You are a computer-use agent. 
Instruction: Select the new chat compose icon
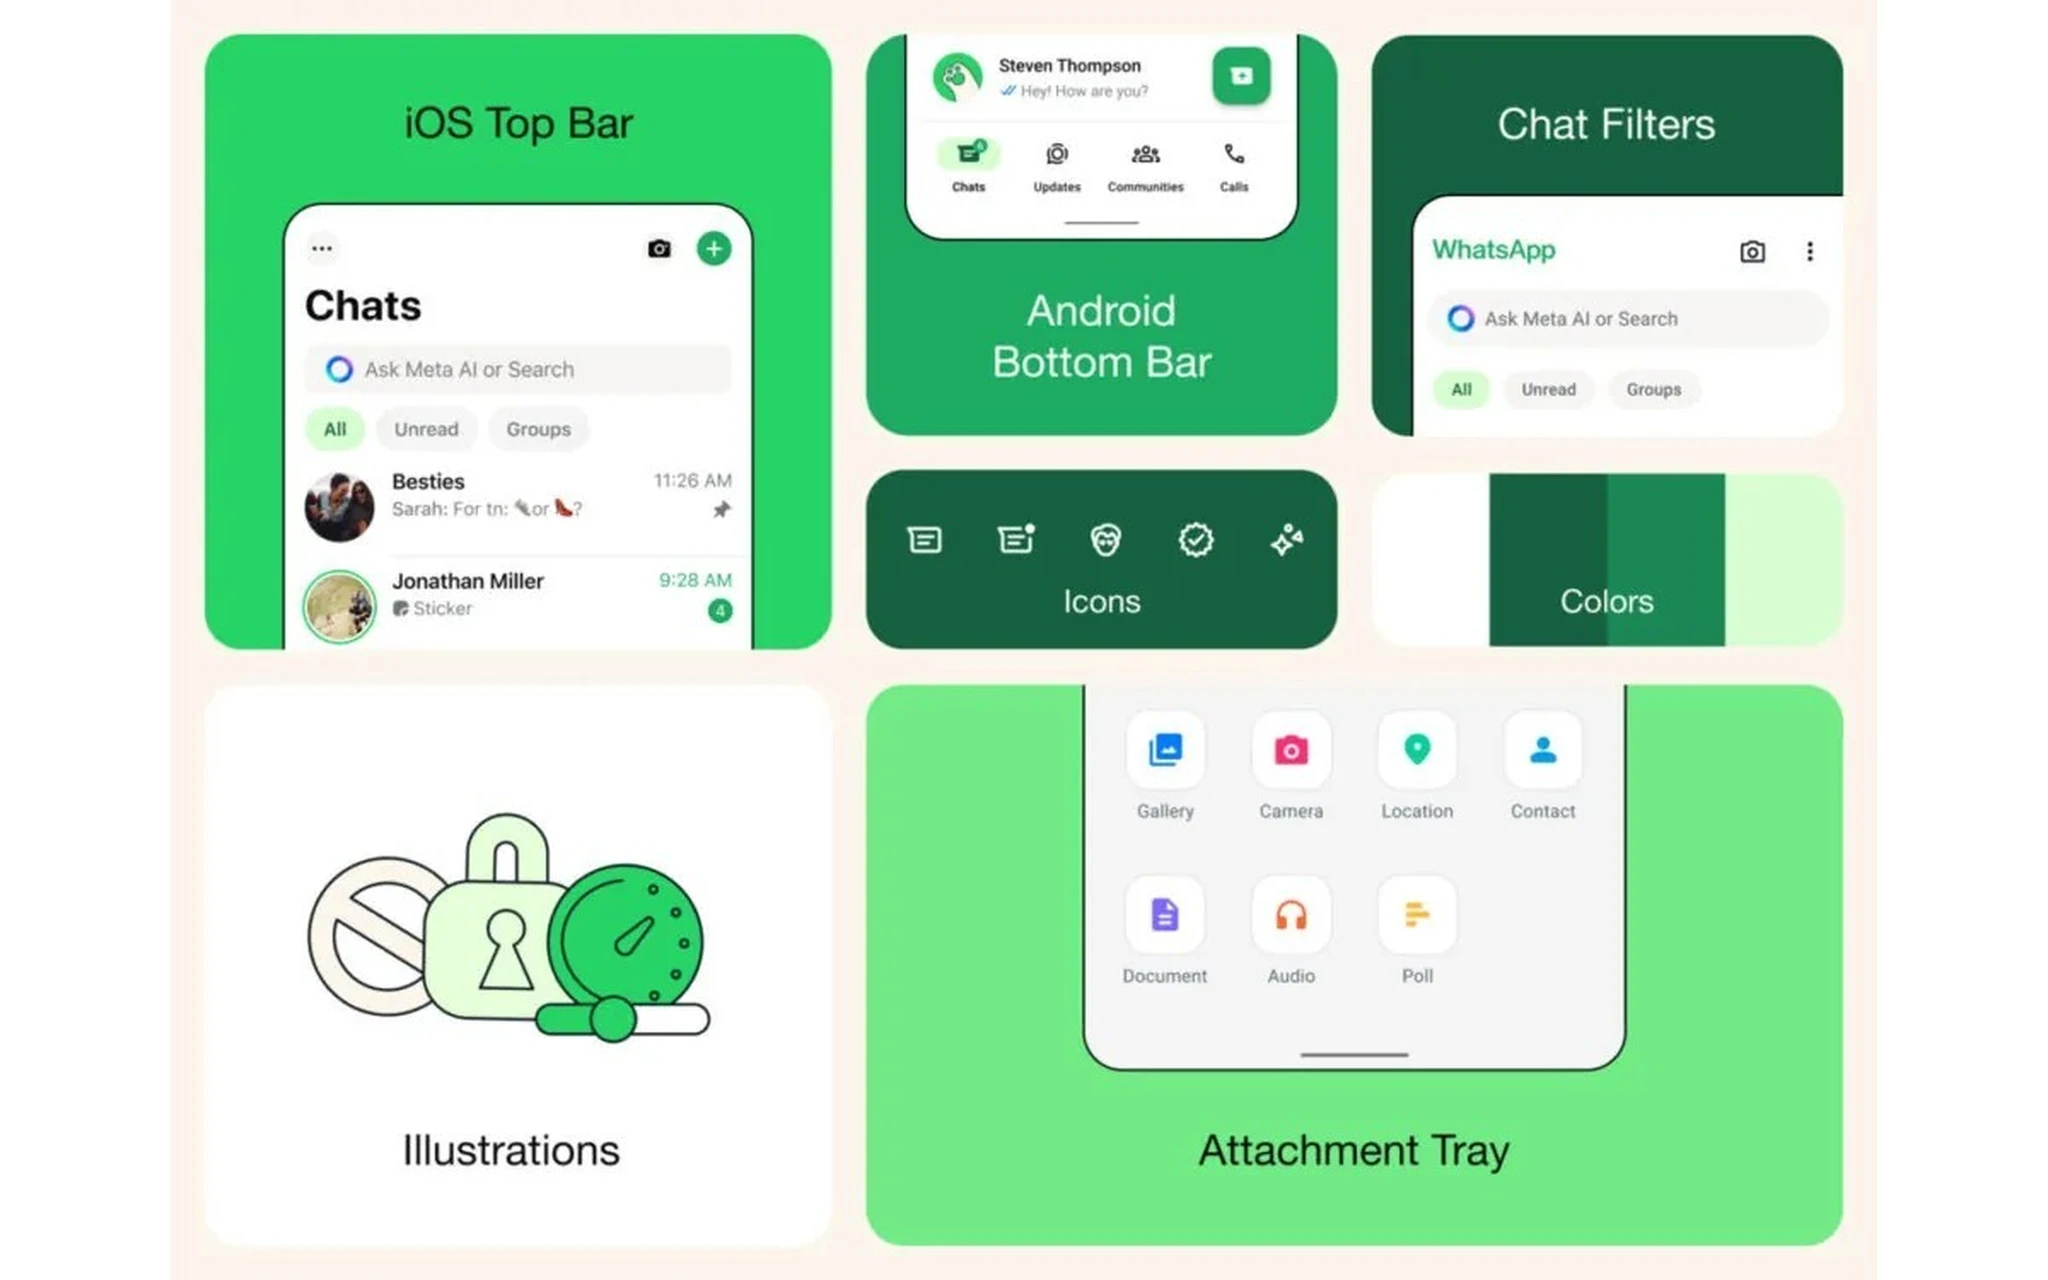(x=714, y=249)
